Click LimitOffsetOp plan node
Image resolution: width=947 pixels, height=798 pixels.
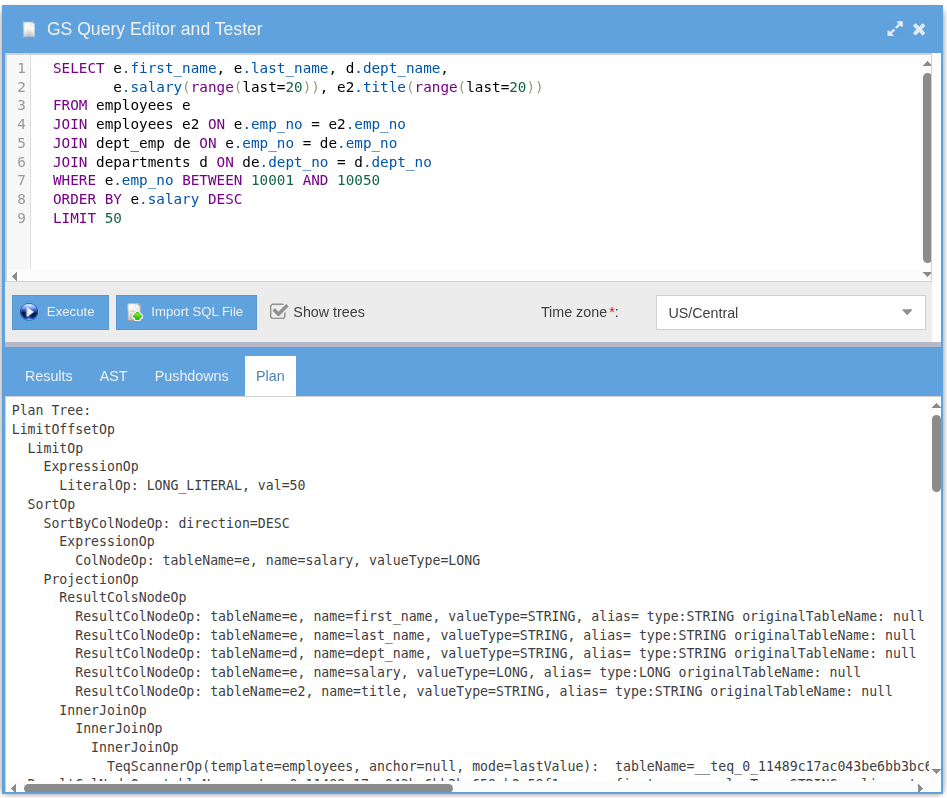[63, 429]
